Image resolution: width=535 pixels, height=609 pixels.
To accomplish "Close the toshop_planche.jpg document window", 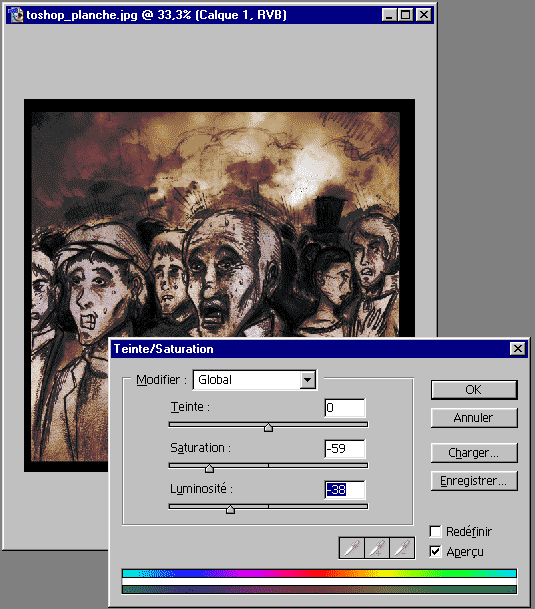I will pyautogui.click(x=423, y=15).
